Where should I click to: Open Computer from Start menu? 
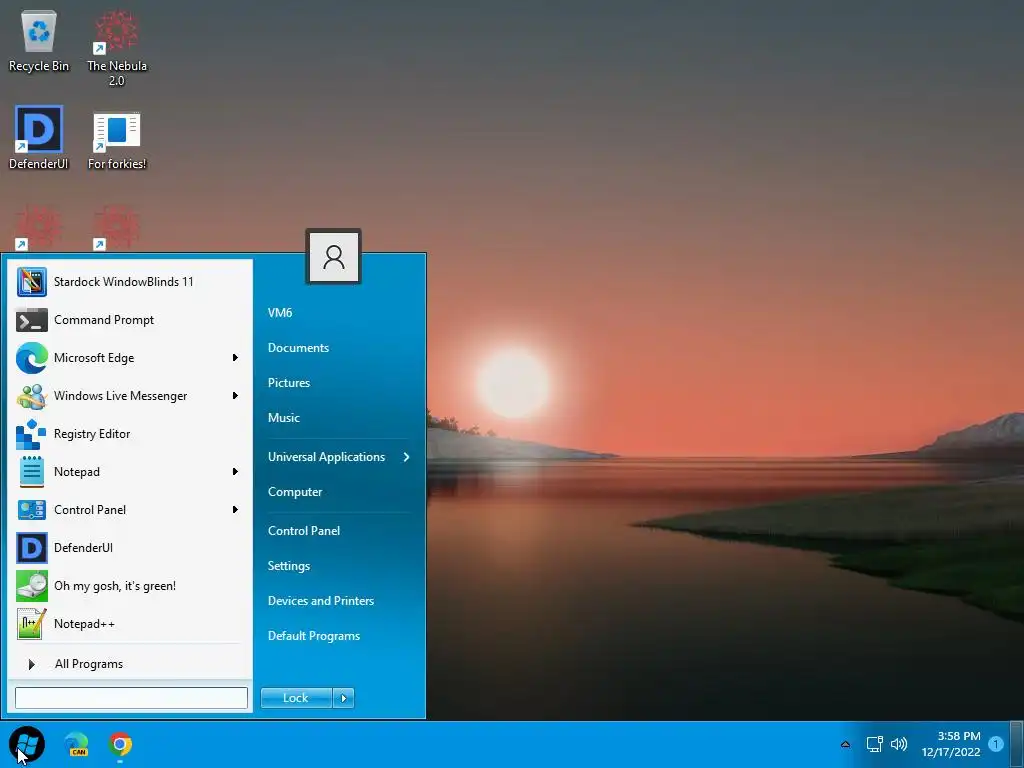click(295, 492)
